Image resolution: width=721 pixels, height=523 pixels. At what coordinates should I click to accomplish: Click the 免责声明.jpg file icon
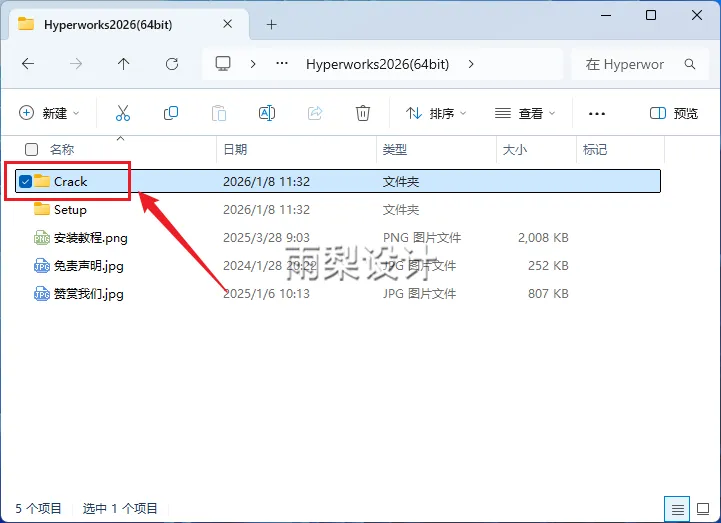42,266
